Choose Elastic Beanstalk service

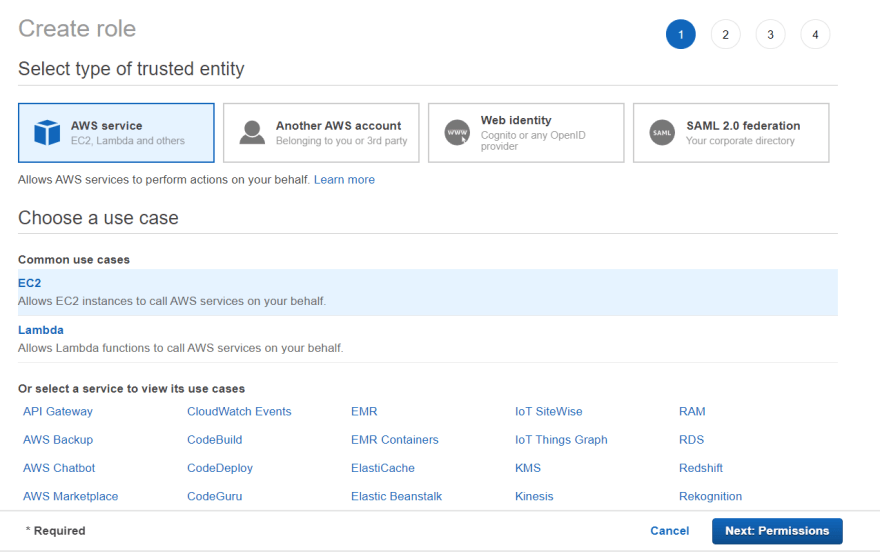[x=396, y=496]
